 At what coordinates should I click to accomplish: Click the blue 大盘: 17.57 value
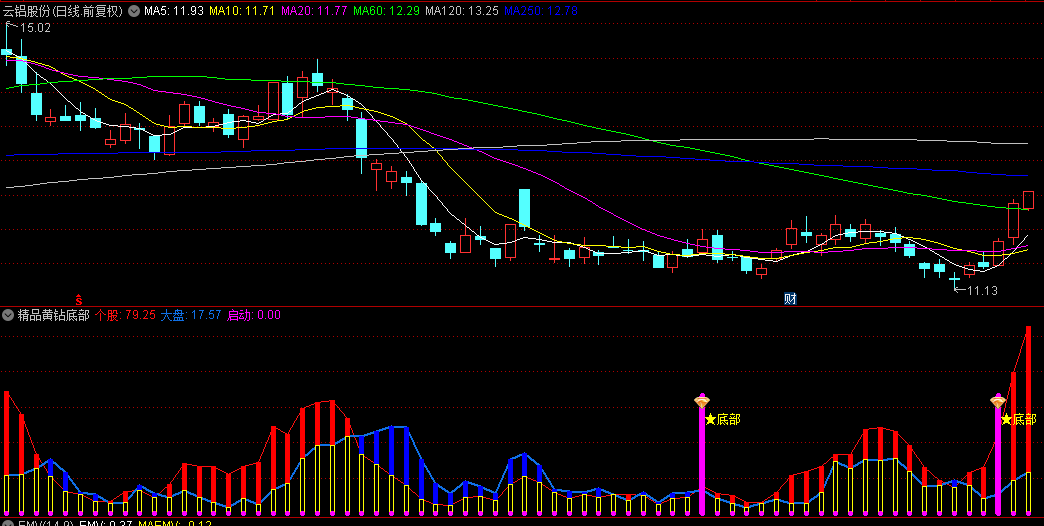pyautogui.click(x=190, y=315)
